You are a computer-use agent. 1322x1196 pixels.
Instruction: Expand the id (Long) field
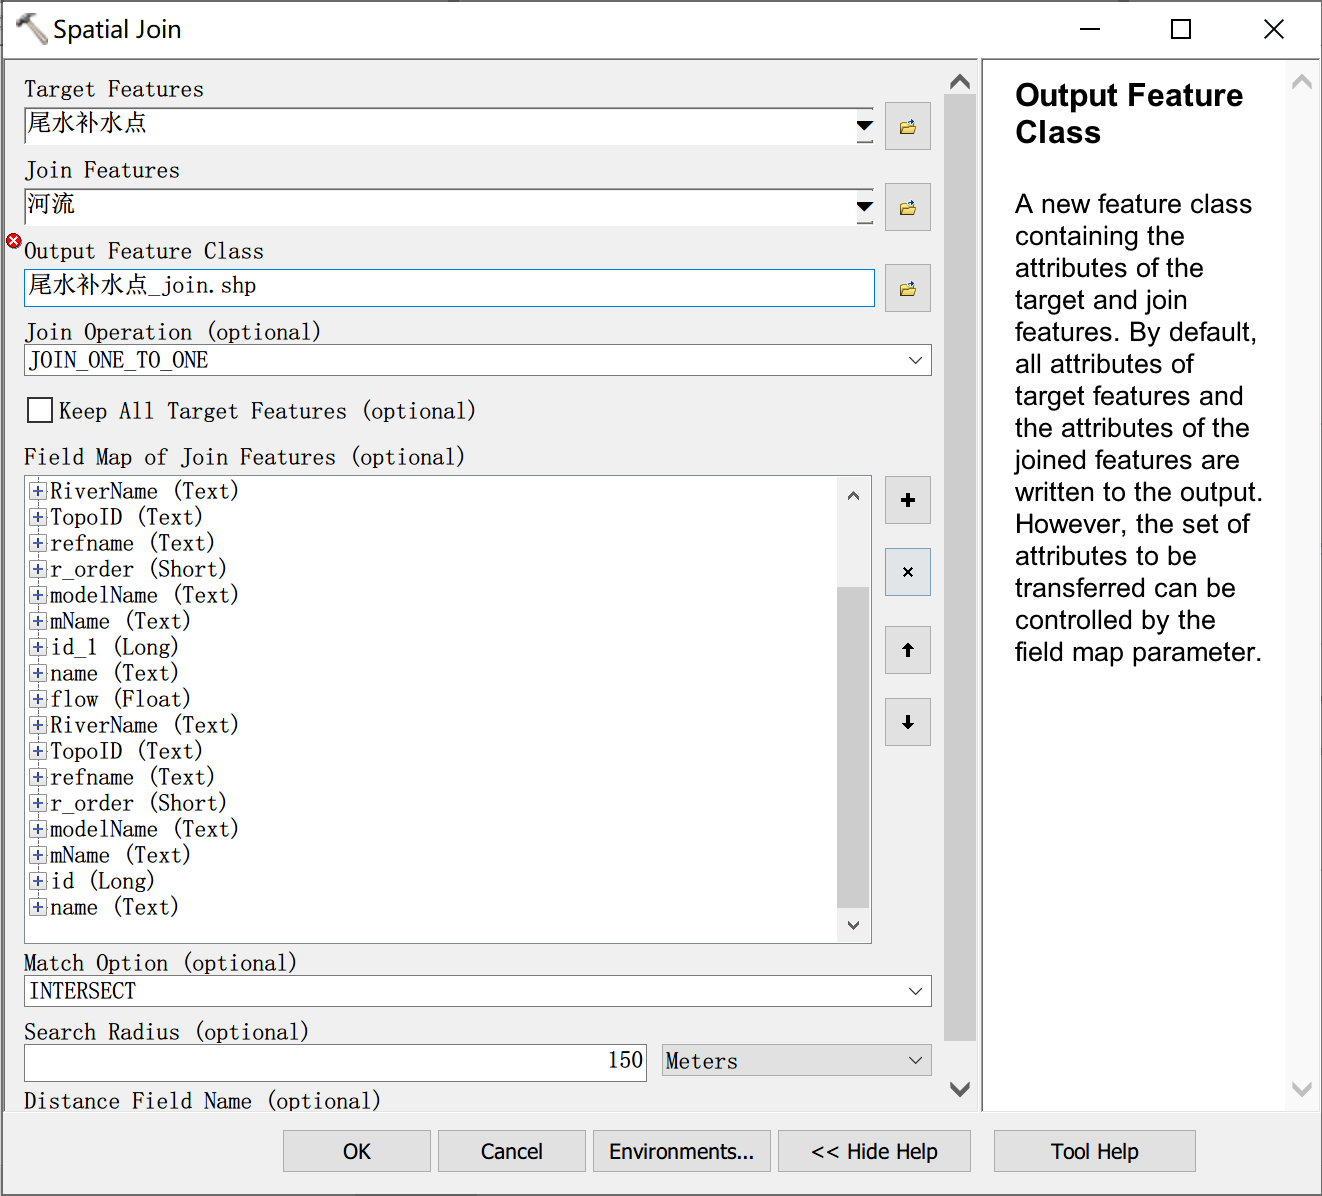pos(38,881)
